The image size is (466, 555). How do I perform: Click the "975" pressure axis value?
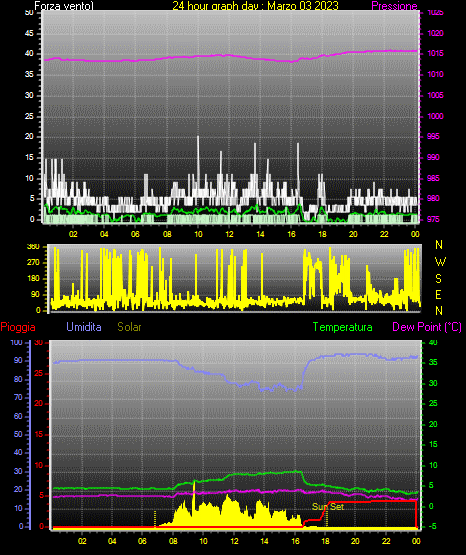(433, 219)
